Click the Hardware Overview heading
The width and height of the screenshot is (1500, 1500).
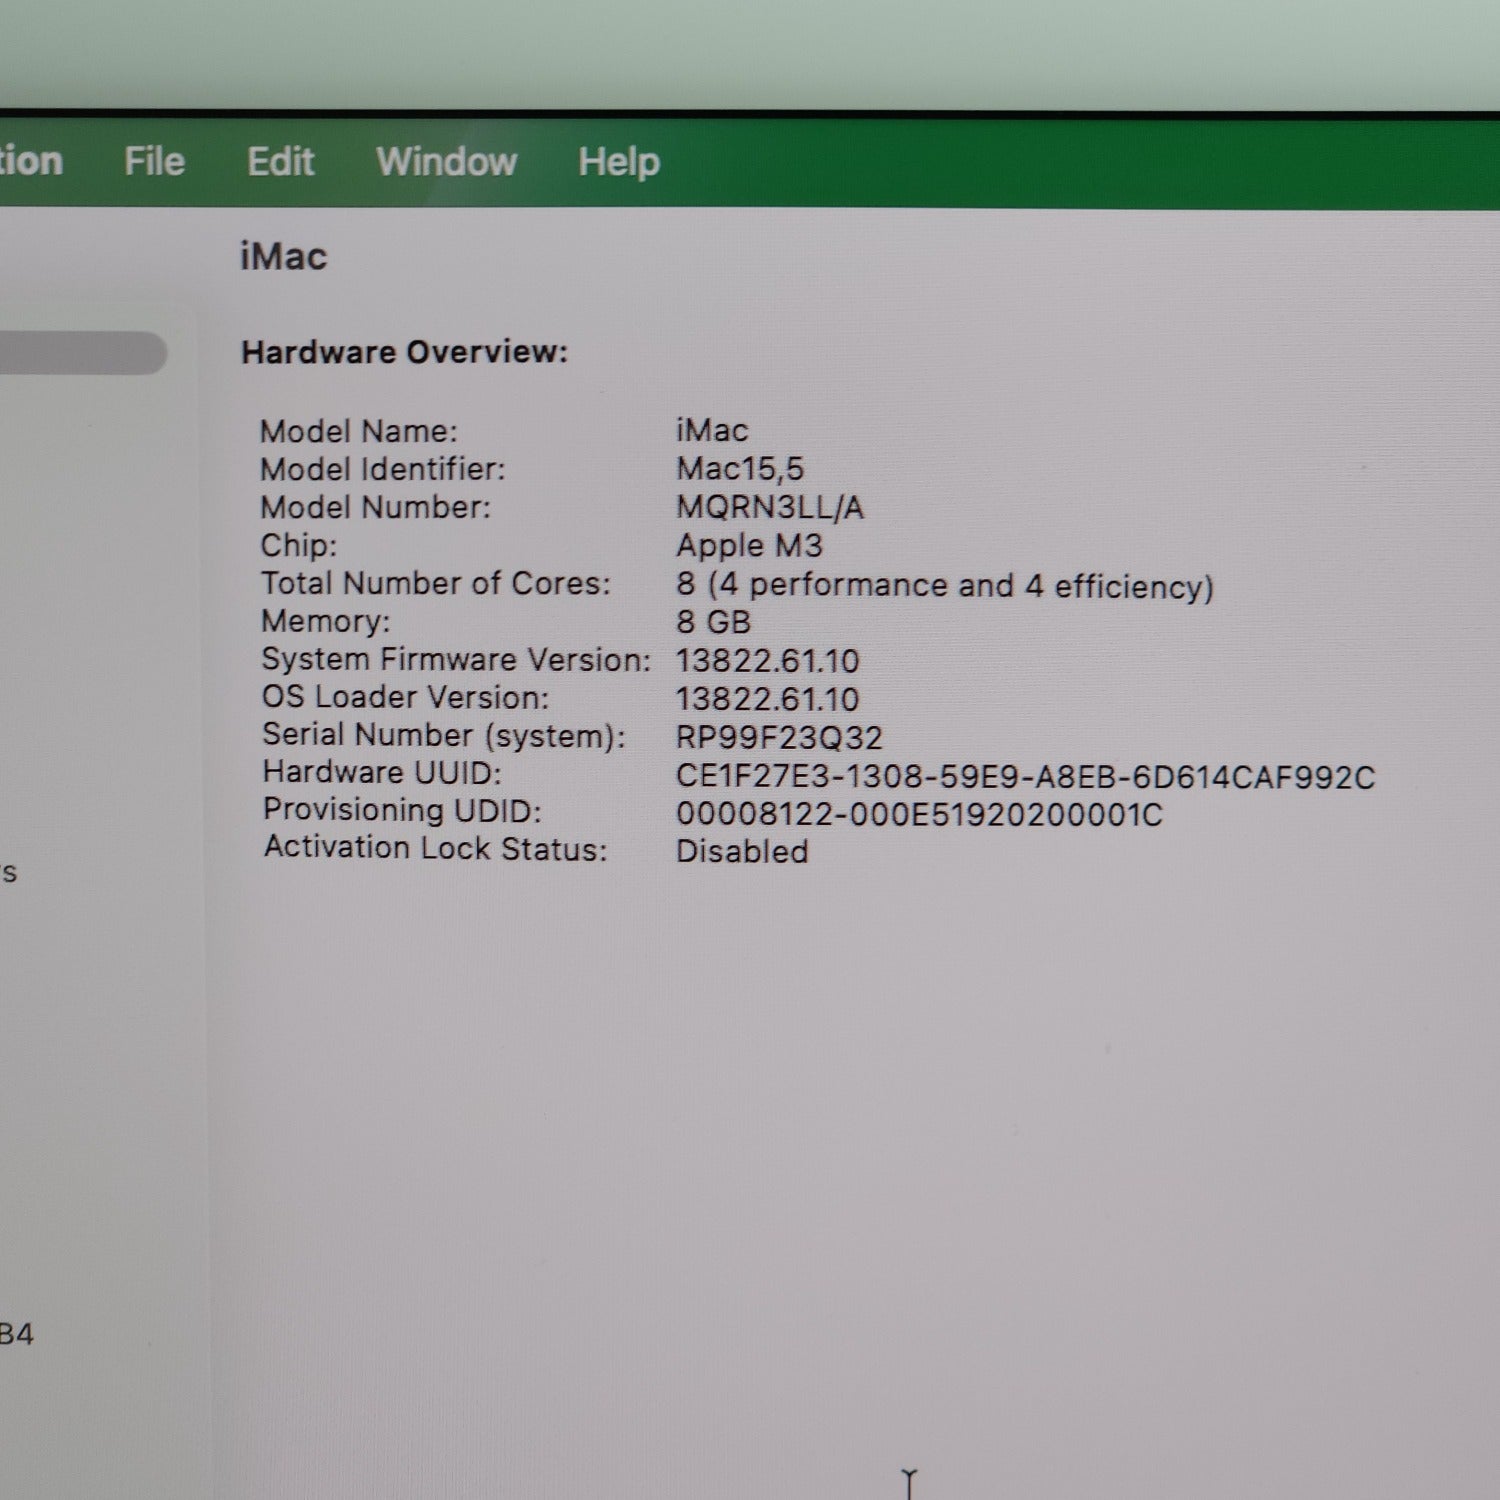tap(404, 352)
